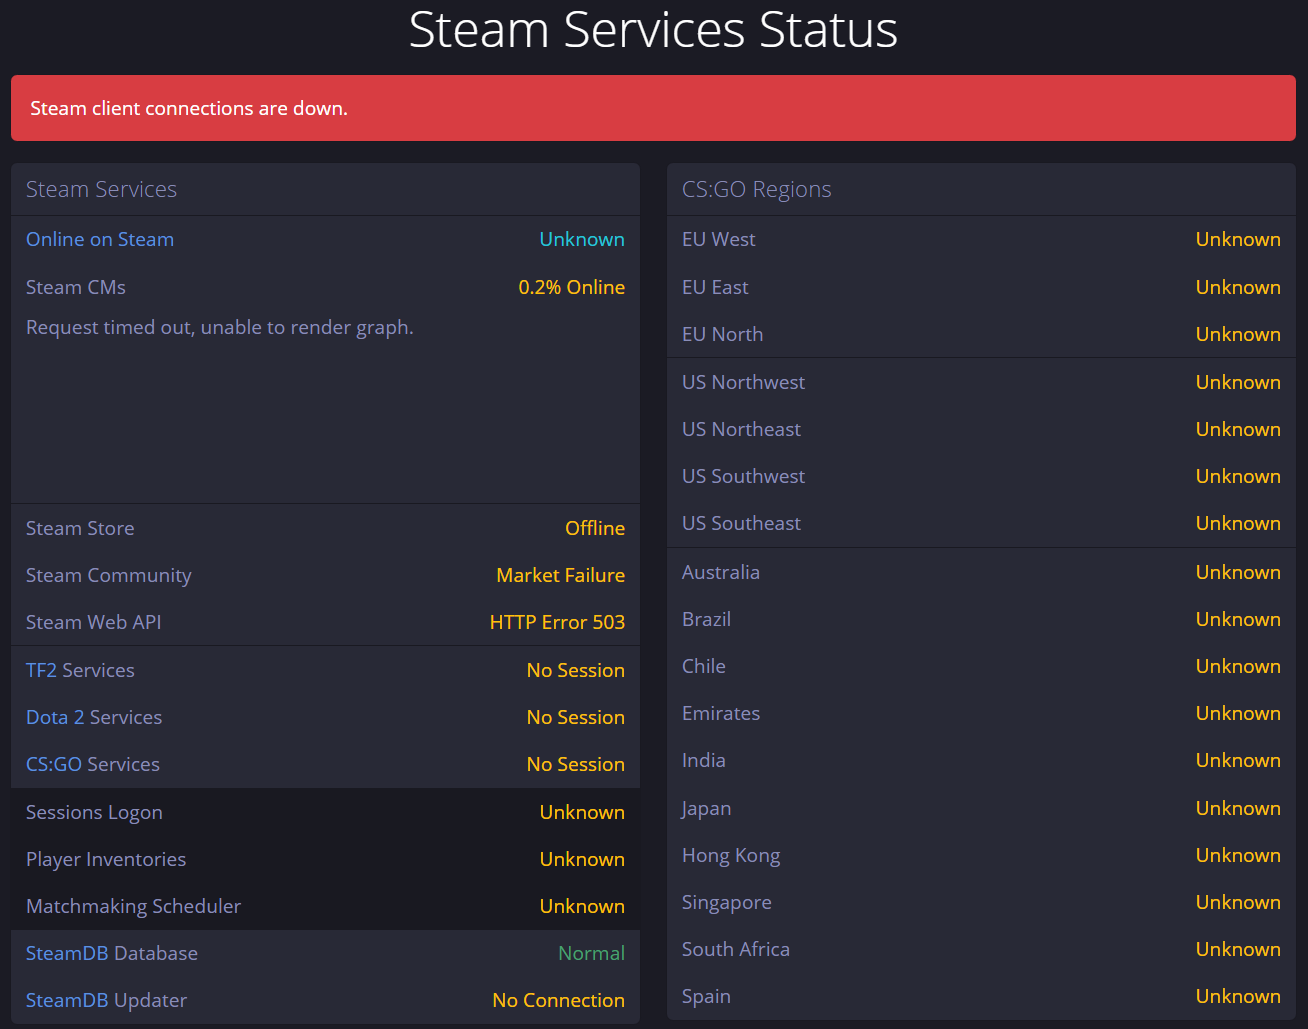Click Unknown status for US Northwest
This screenshot has width=1308, height=1029.
coord(1238,382)
